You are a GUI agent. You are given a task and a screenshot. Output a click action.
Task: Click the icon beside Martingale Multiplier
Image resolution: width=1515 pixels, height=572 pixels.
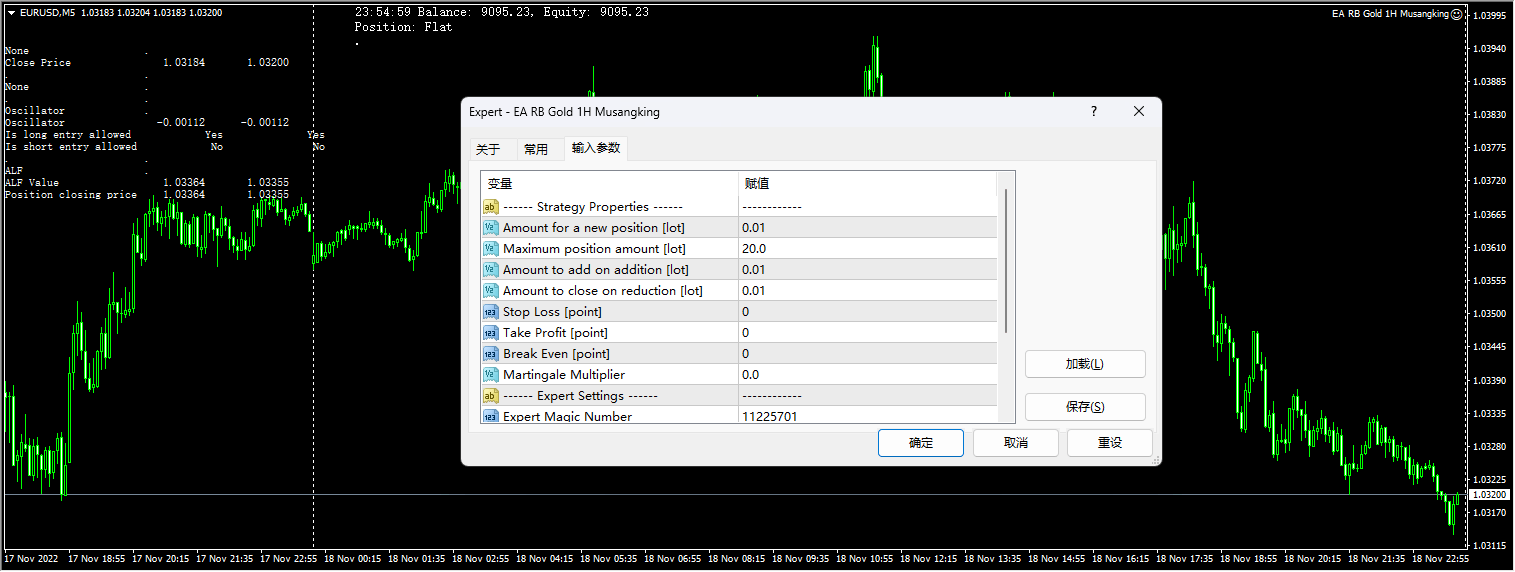click(491, 375)
